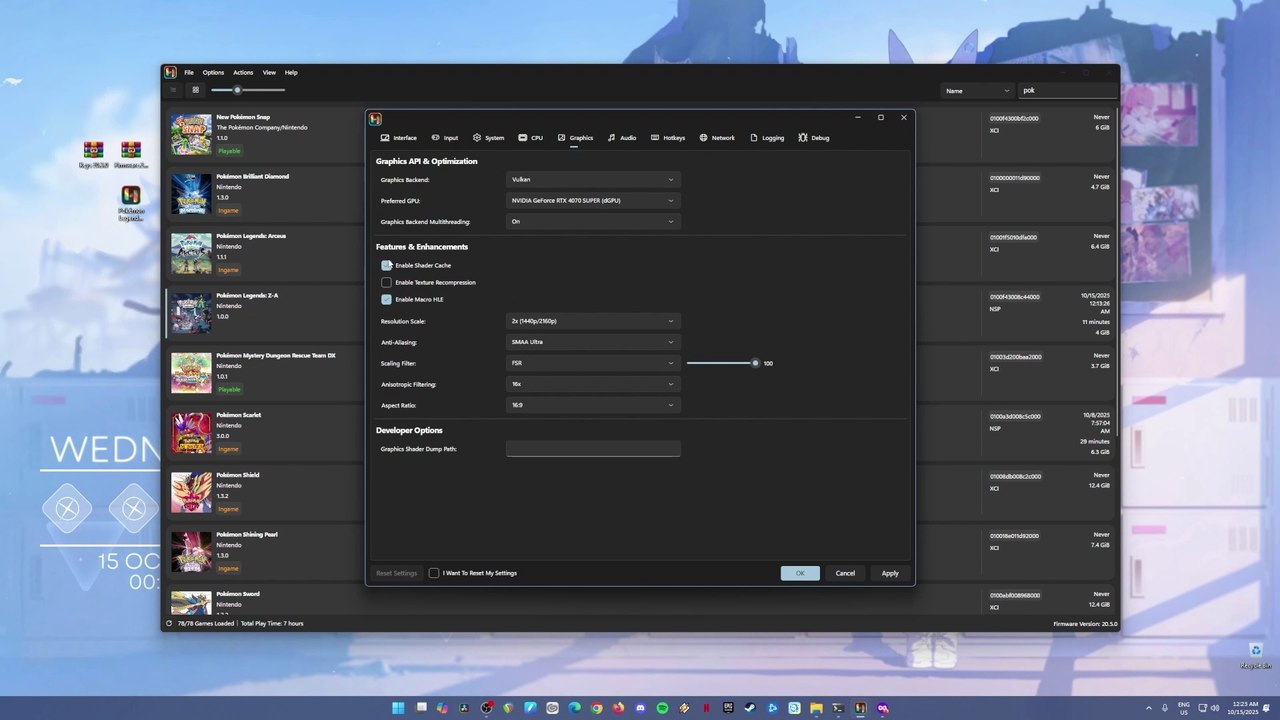Switch to grid view in game list
Viewport: 1280px width, 720px height.
click(x=195, y=90)
